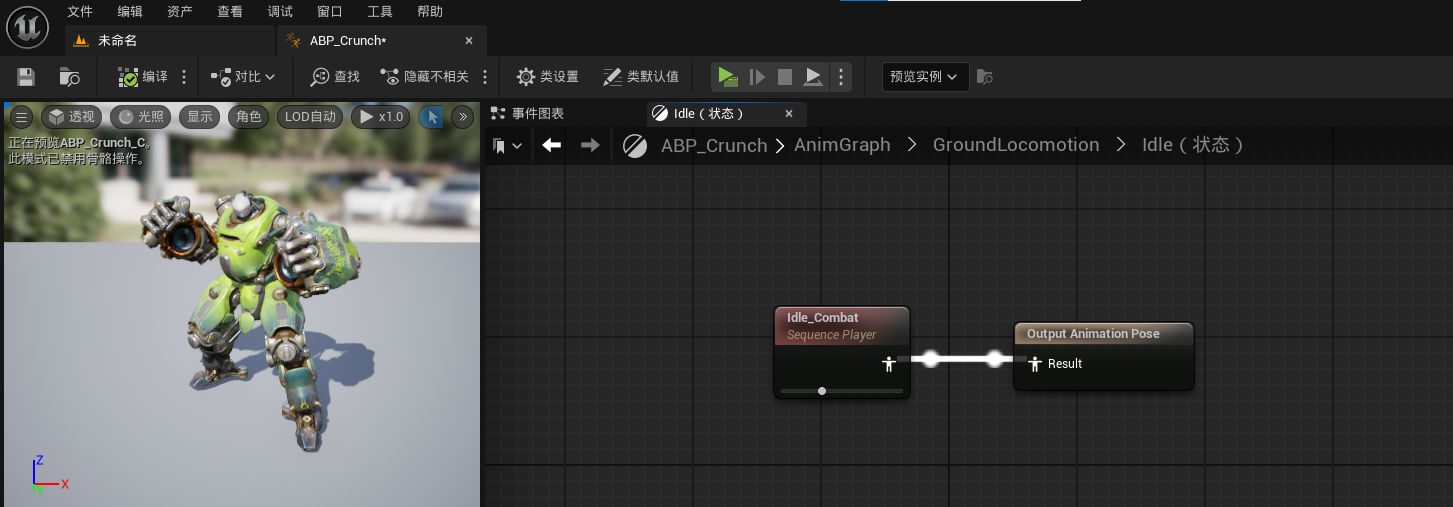Image resolution: width=1453 pixels, height=507 pixels.
Task: Open the LOD自动 menu
Action: click(311, 117)
